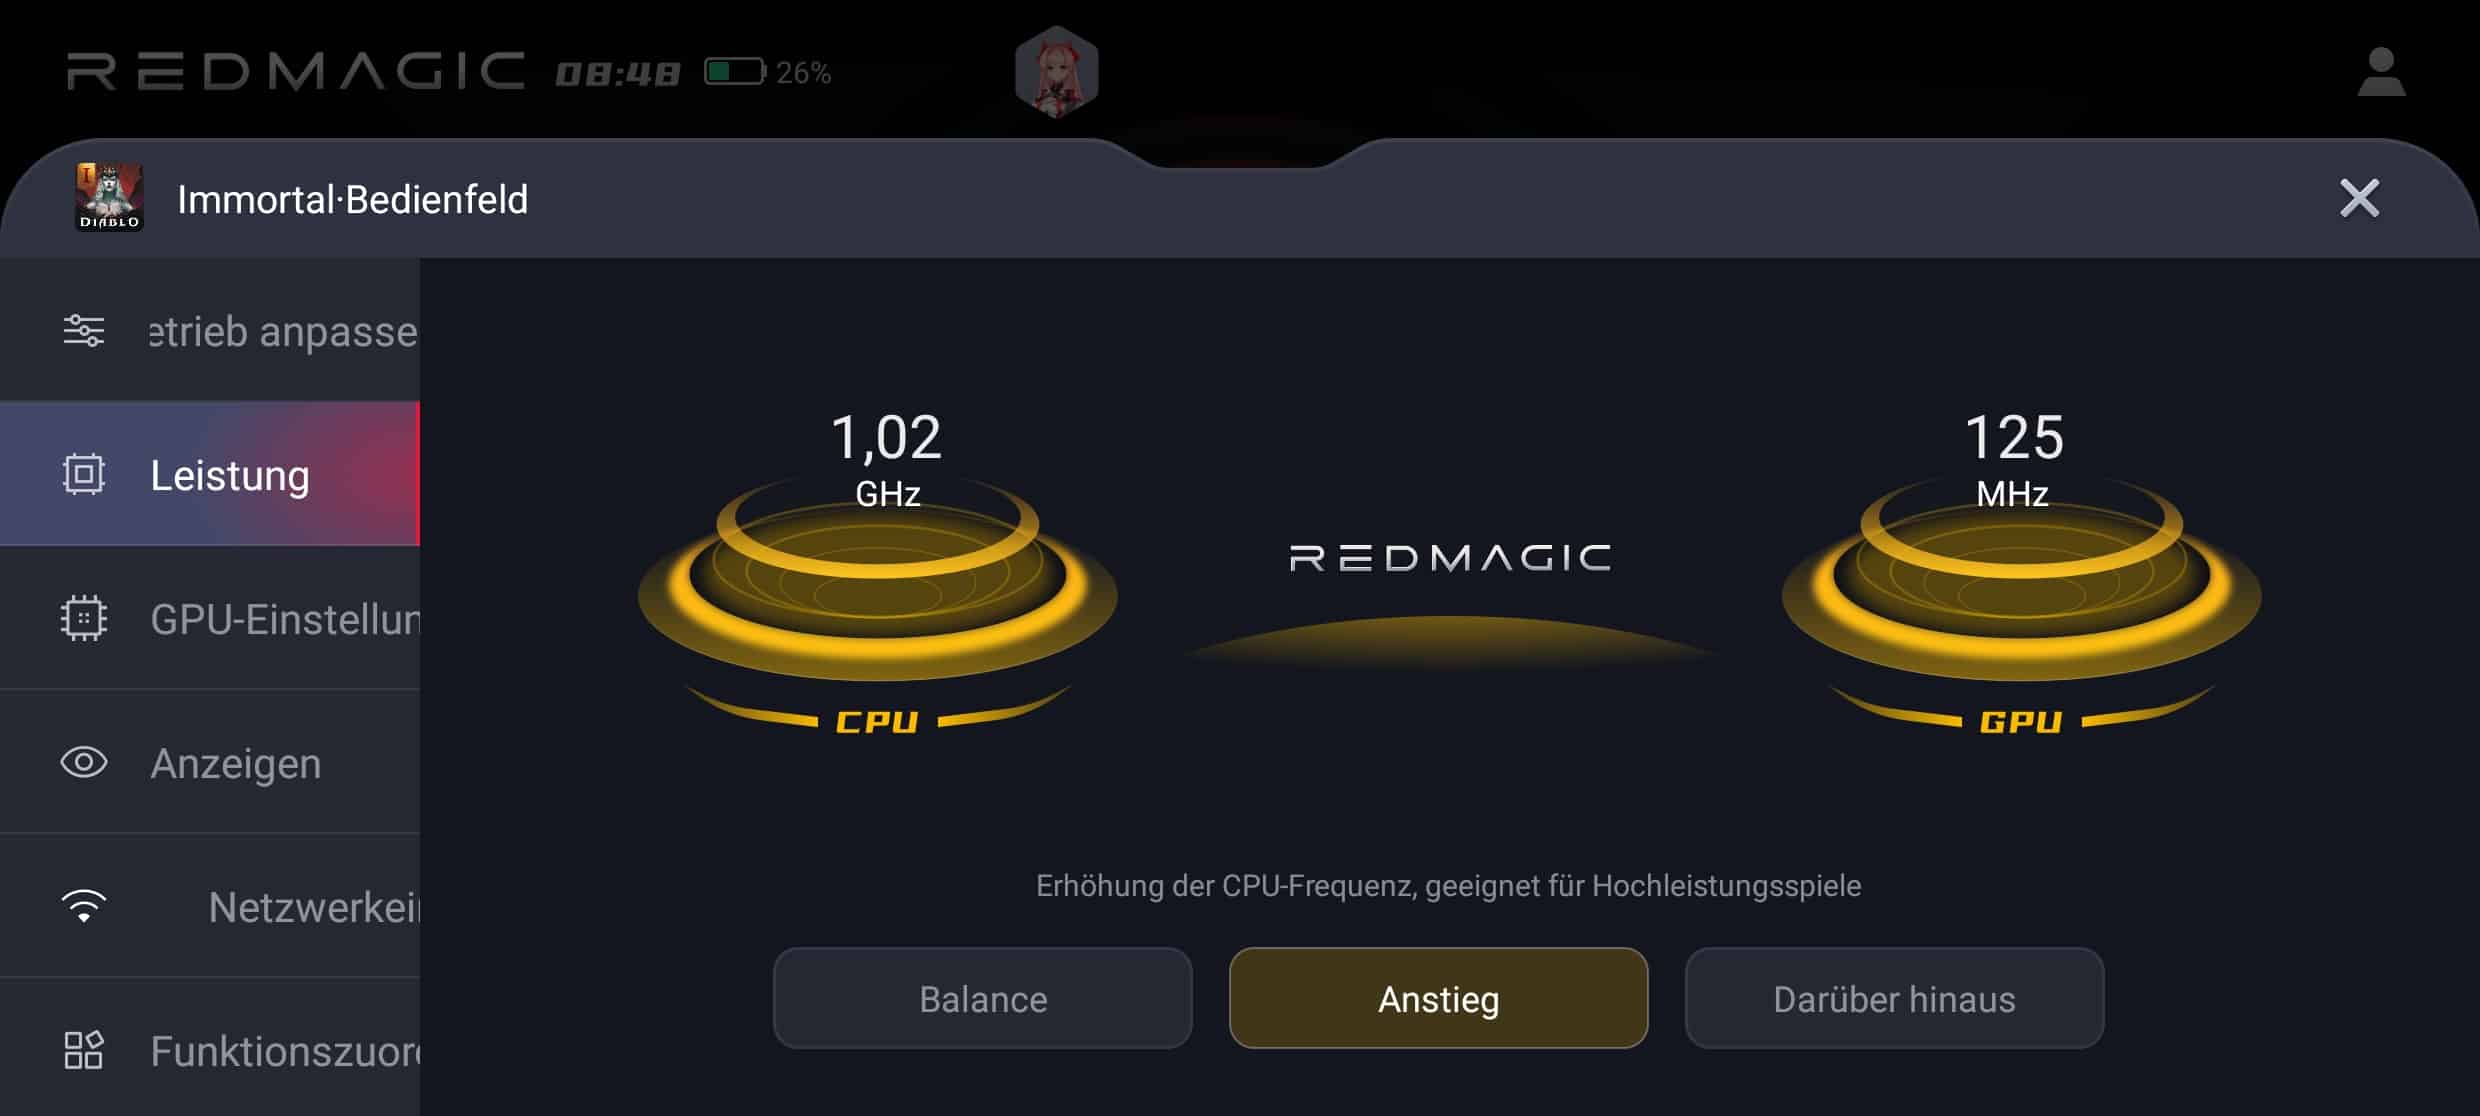Close the Immortal Bedienfeld panel

(2359, 198)
